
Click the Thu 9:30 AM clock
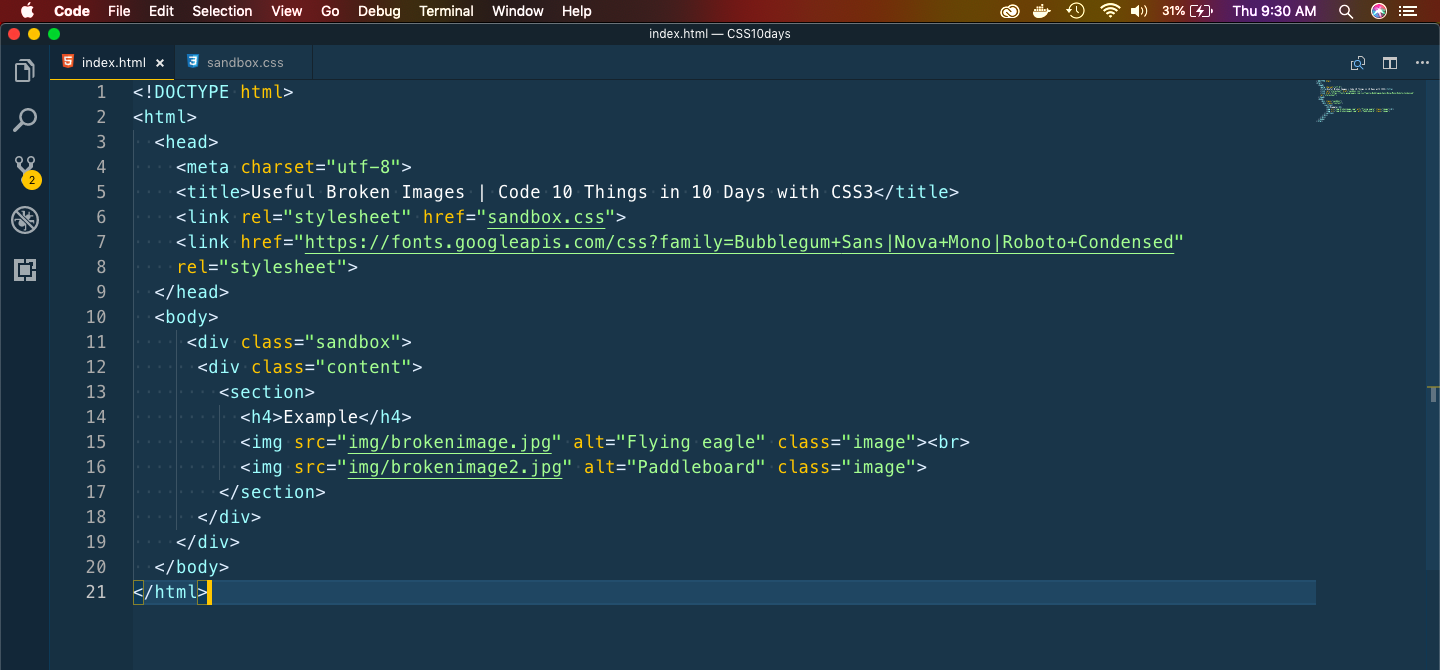(1274, 11)
